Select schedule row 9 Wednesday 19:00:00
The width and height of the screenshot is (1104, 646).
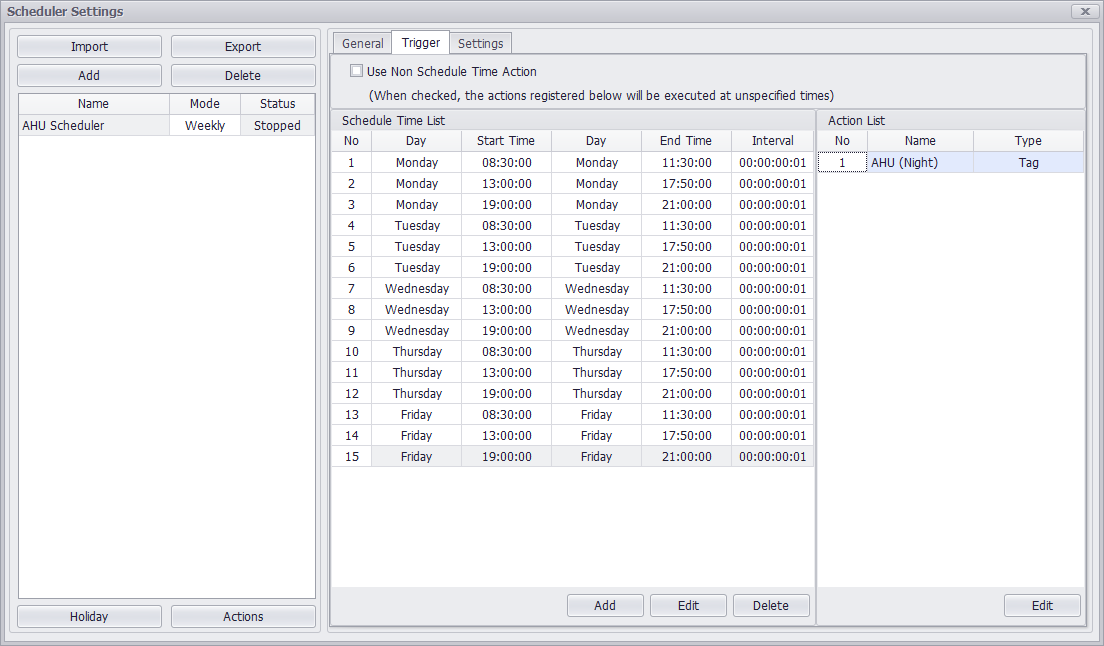point(505,331)
